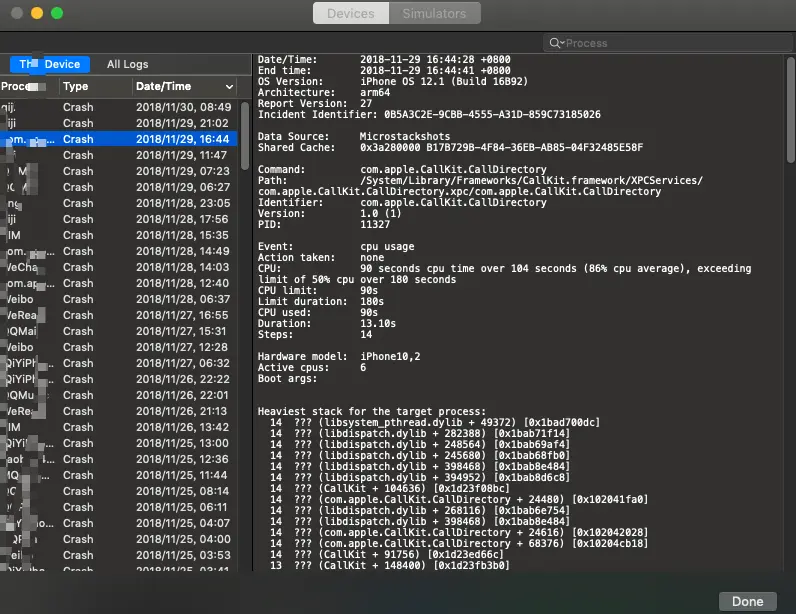Click the 'OS Version: iPhone OS 12.1' line

[392, 81]
